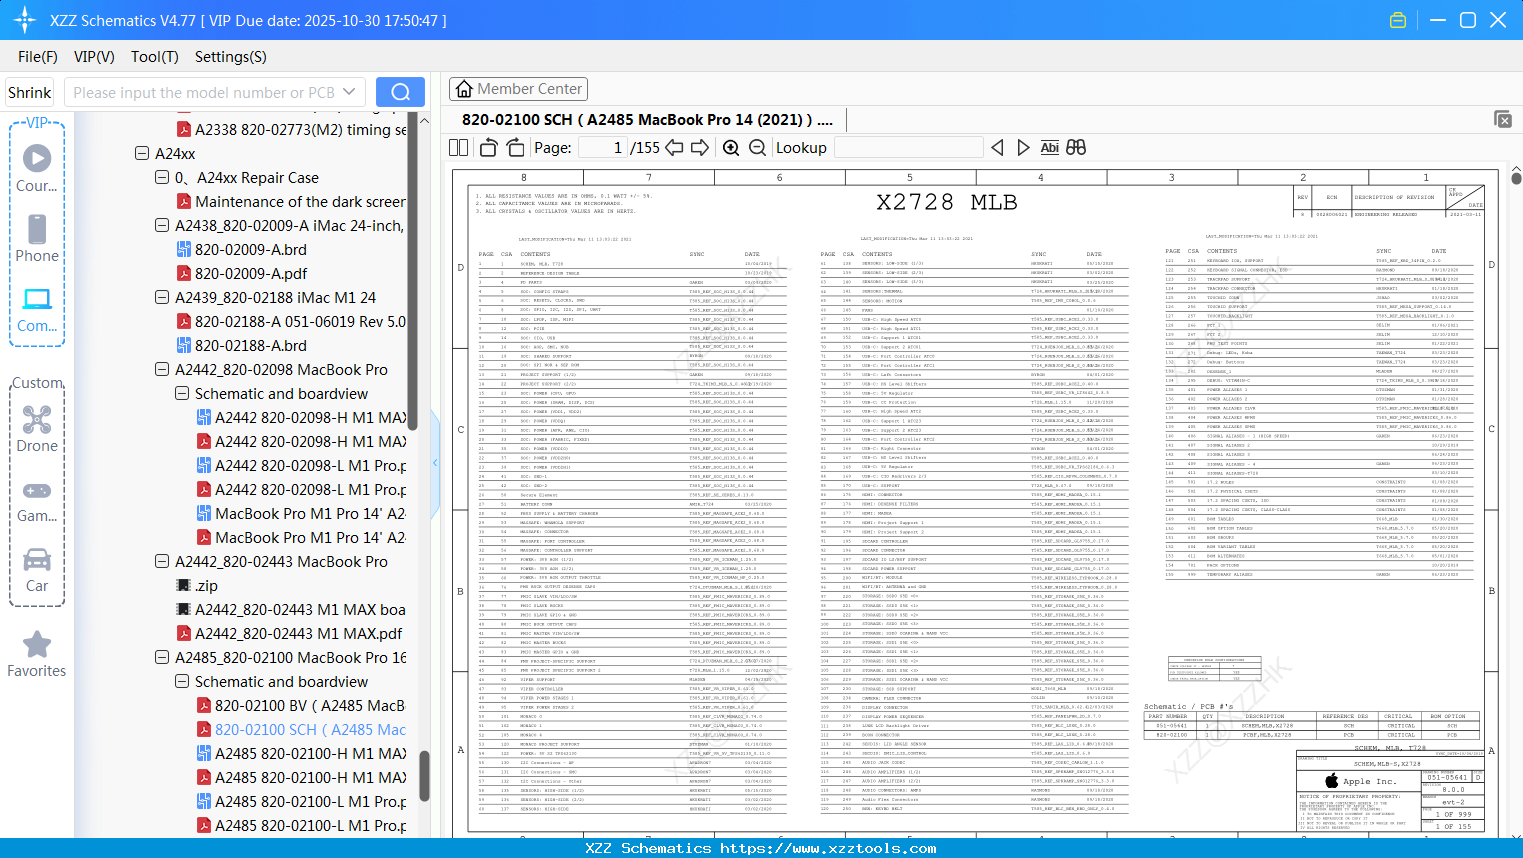Rotate the page counterclockwise
Viewport: 1523px width, 858px height.
click(488, 148)
